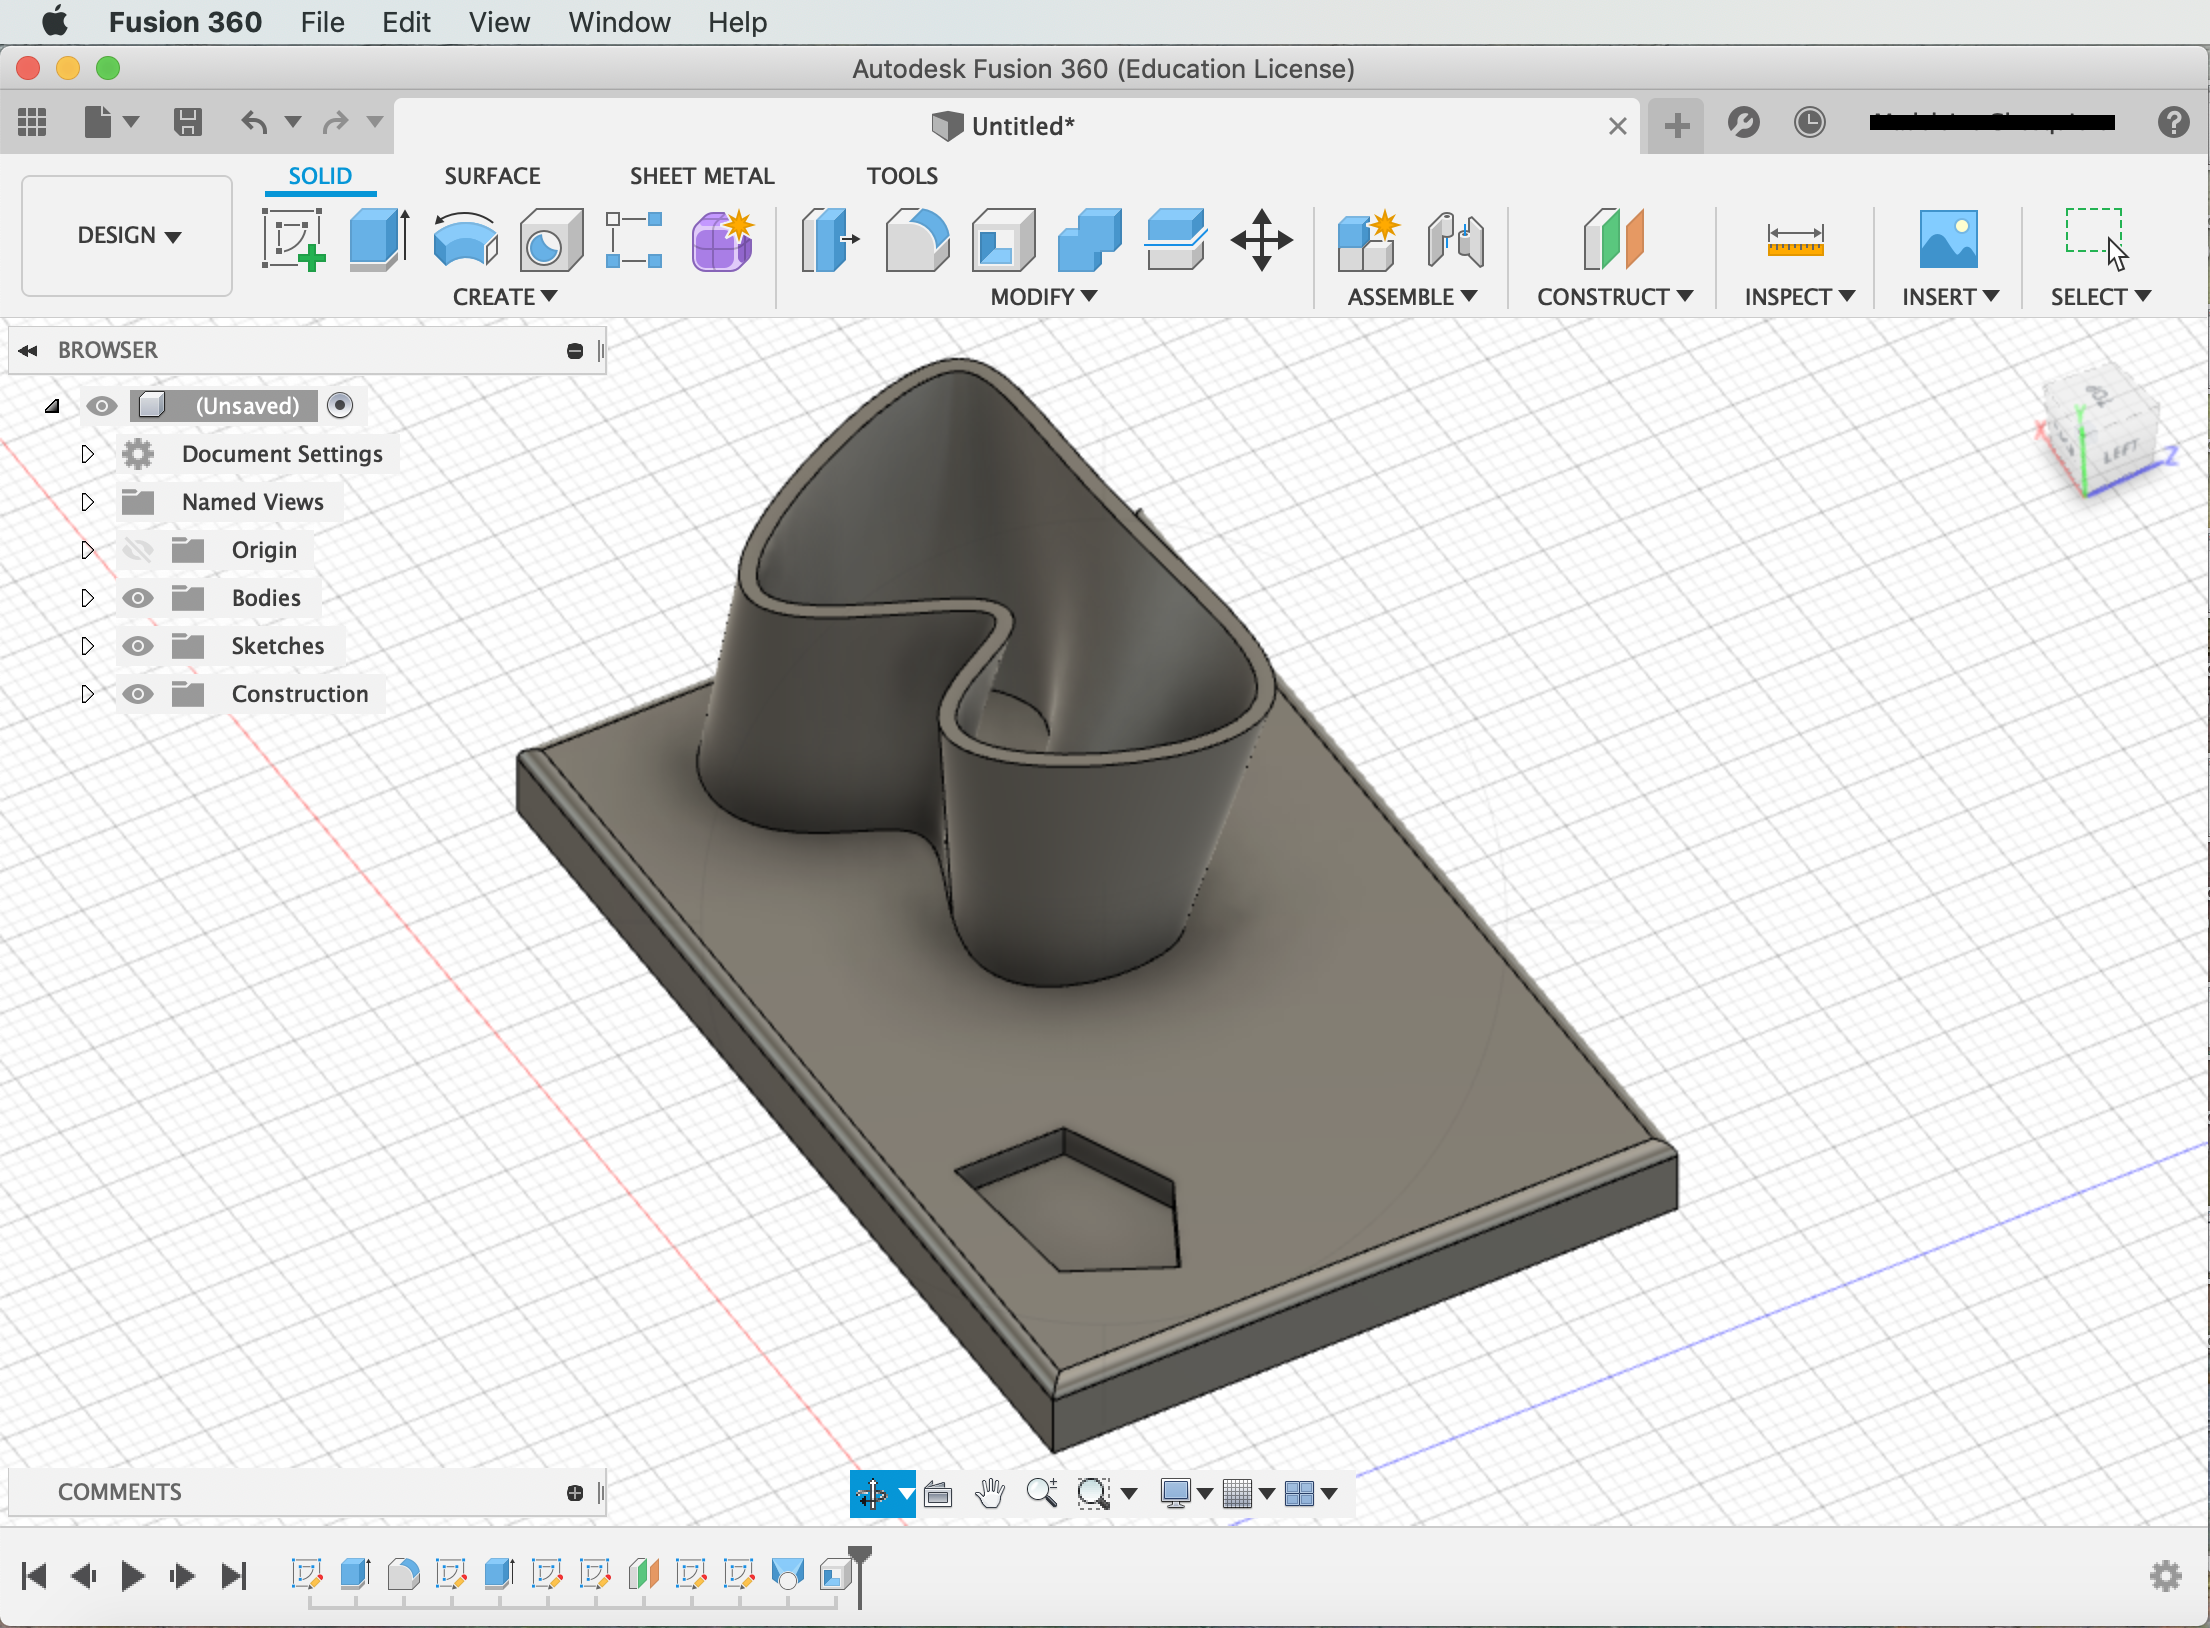Image resolution: width=2210 pixels, height=1628 pixels.
Task: Select the Joint tool
Action: [1455, 239]
